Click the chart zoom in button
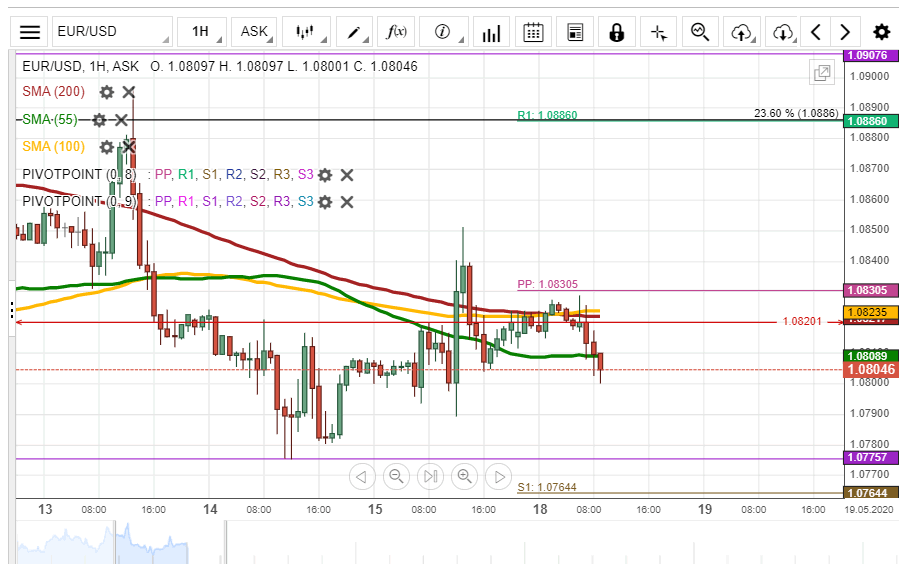This screenshot has height=568, width=905. tap(465, 477)
